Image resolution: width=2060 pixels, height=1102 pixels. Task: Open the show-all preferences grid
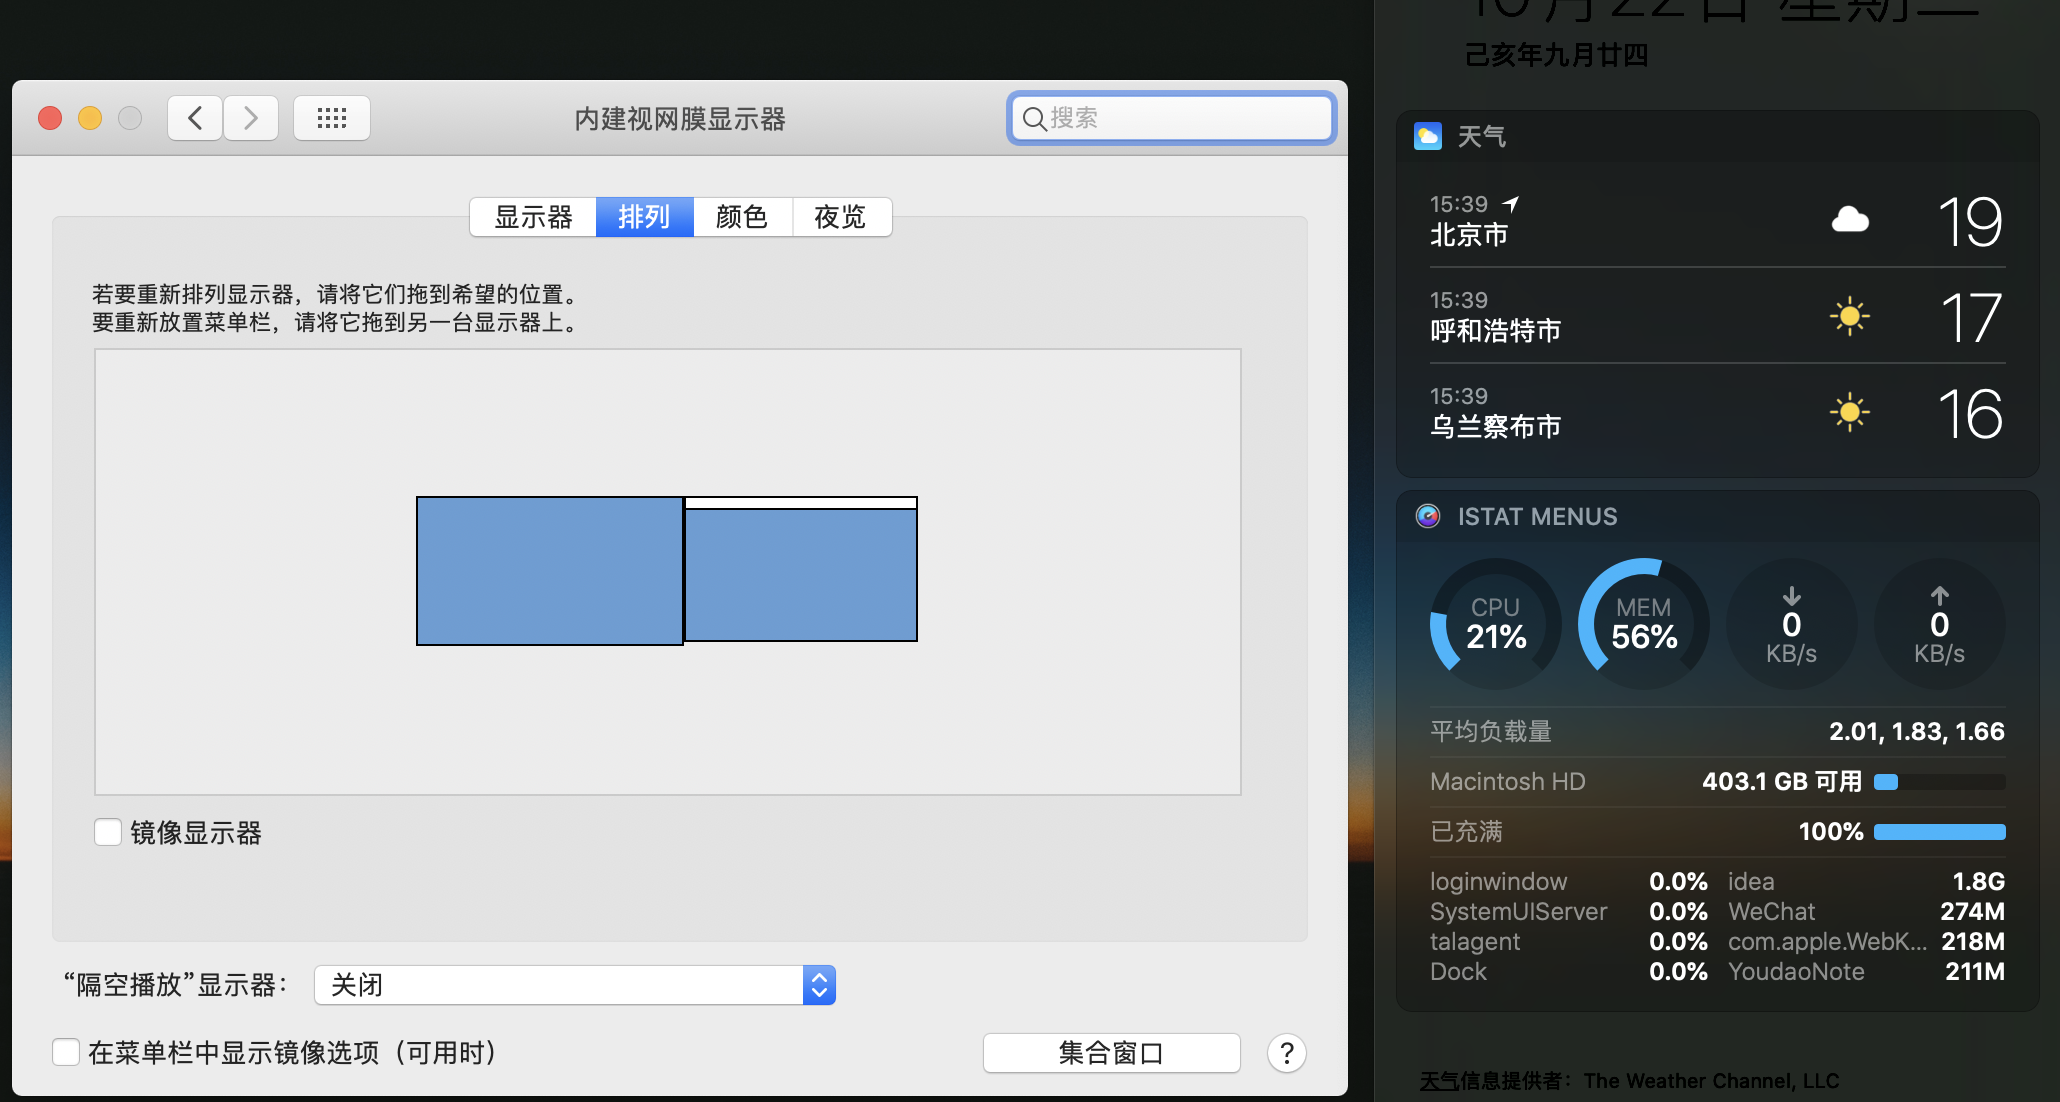(332, 118)
